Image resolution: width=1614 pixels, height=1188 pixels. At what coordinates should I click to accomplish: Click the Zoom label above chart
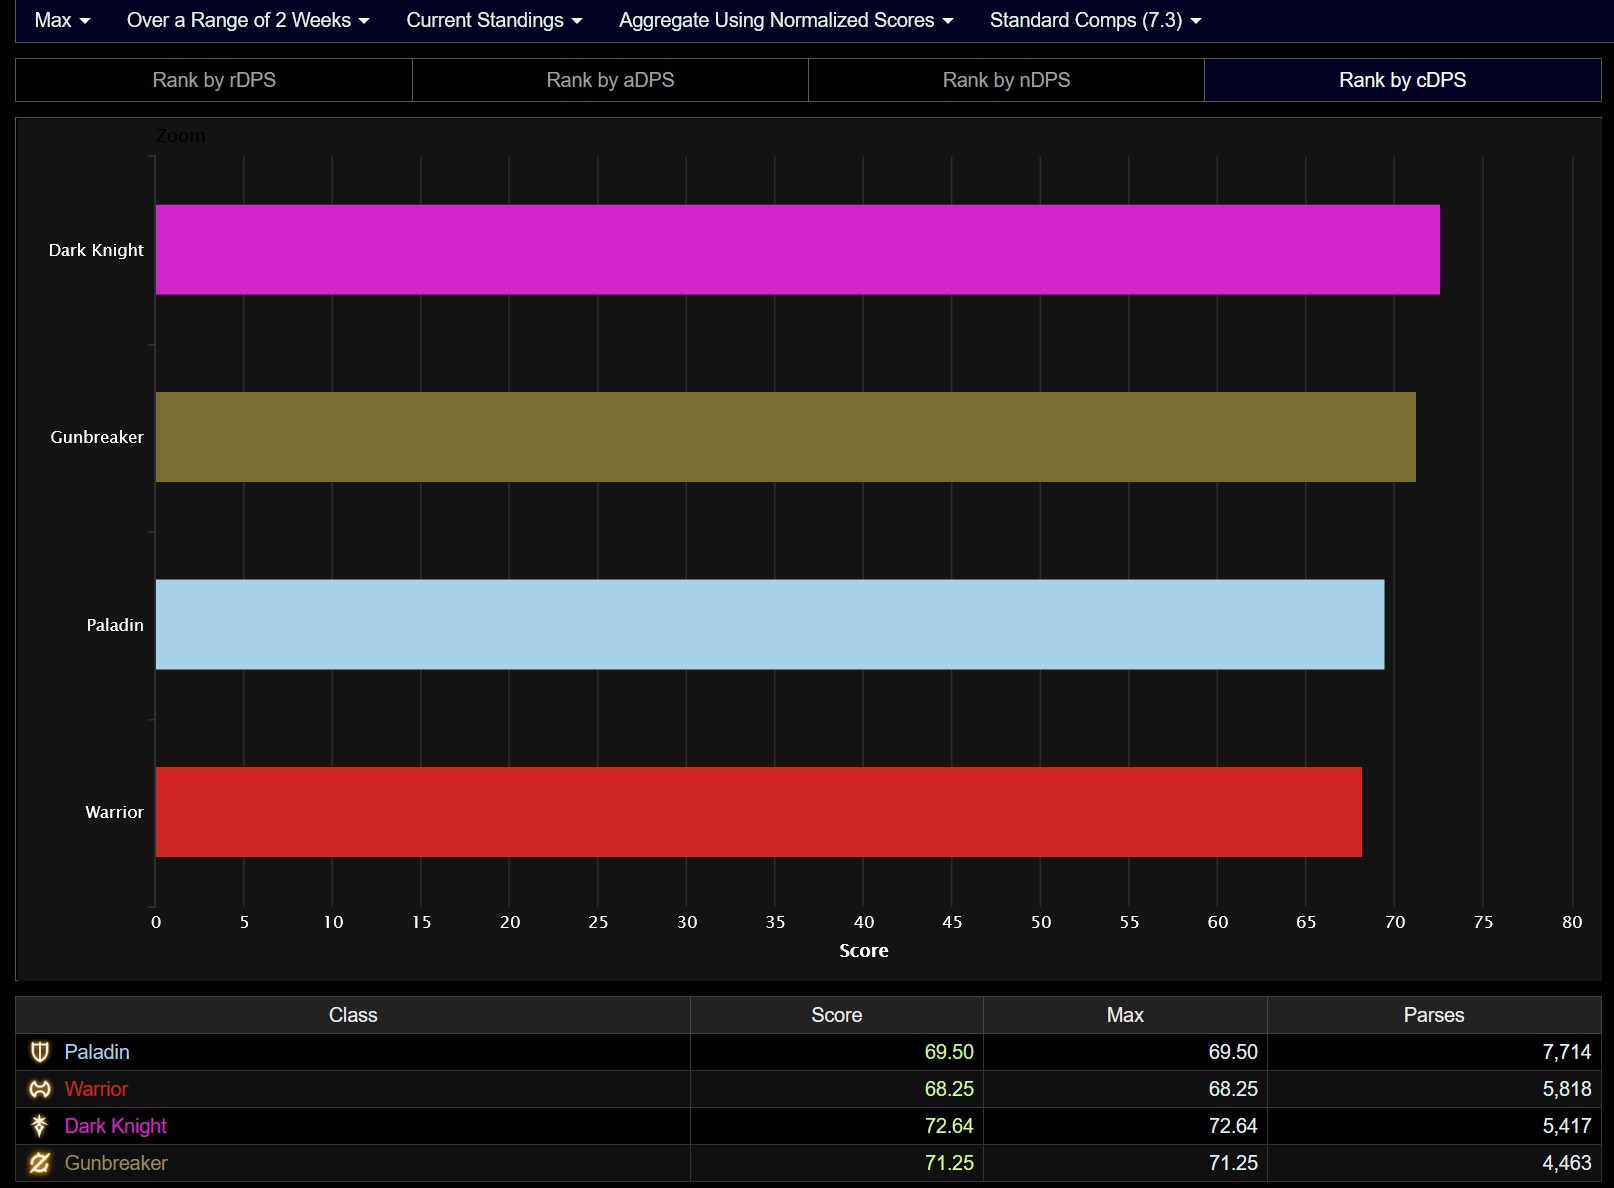pyautogui.click(x=181, y=136)
